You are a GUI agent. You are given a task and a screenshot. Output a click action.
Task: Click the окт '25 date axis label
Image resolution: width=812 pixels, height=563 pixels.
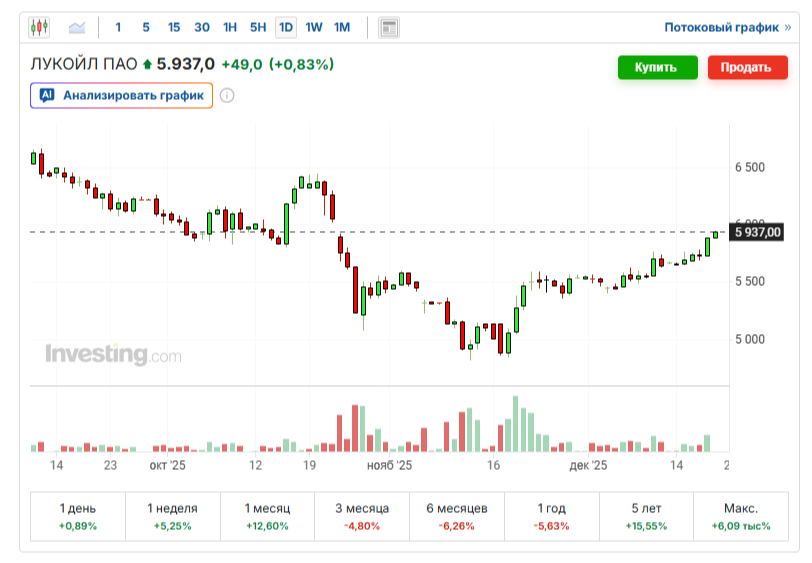click(x=167, y=465)
